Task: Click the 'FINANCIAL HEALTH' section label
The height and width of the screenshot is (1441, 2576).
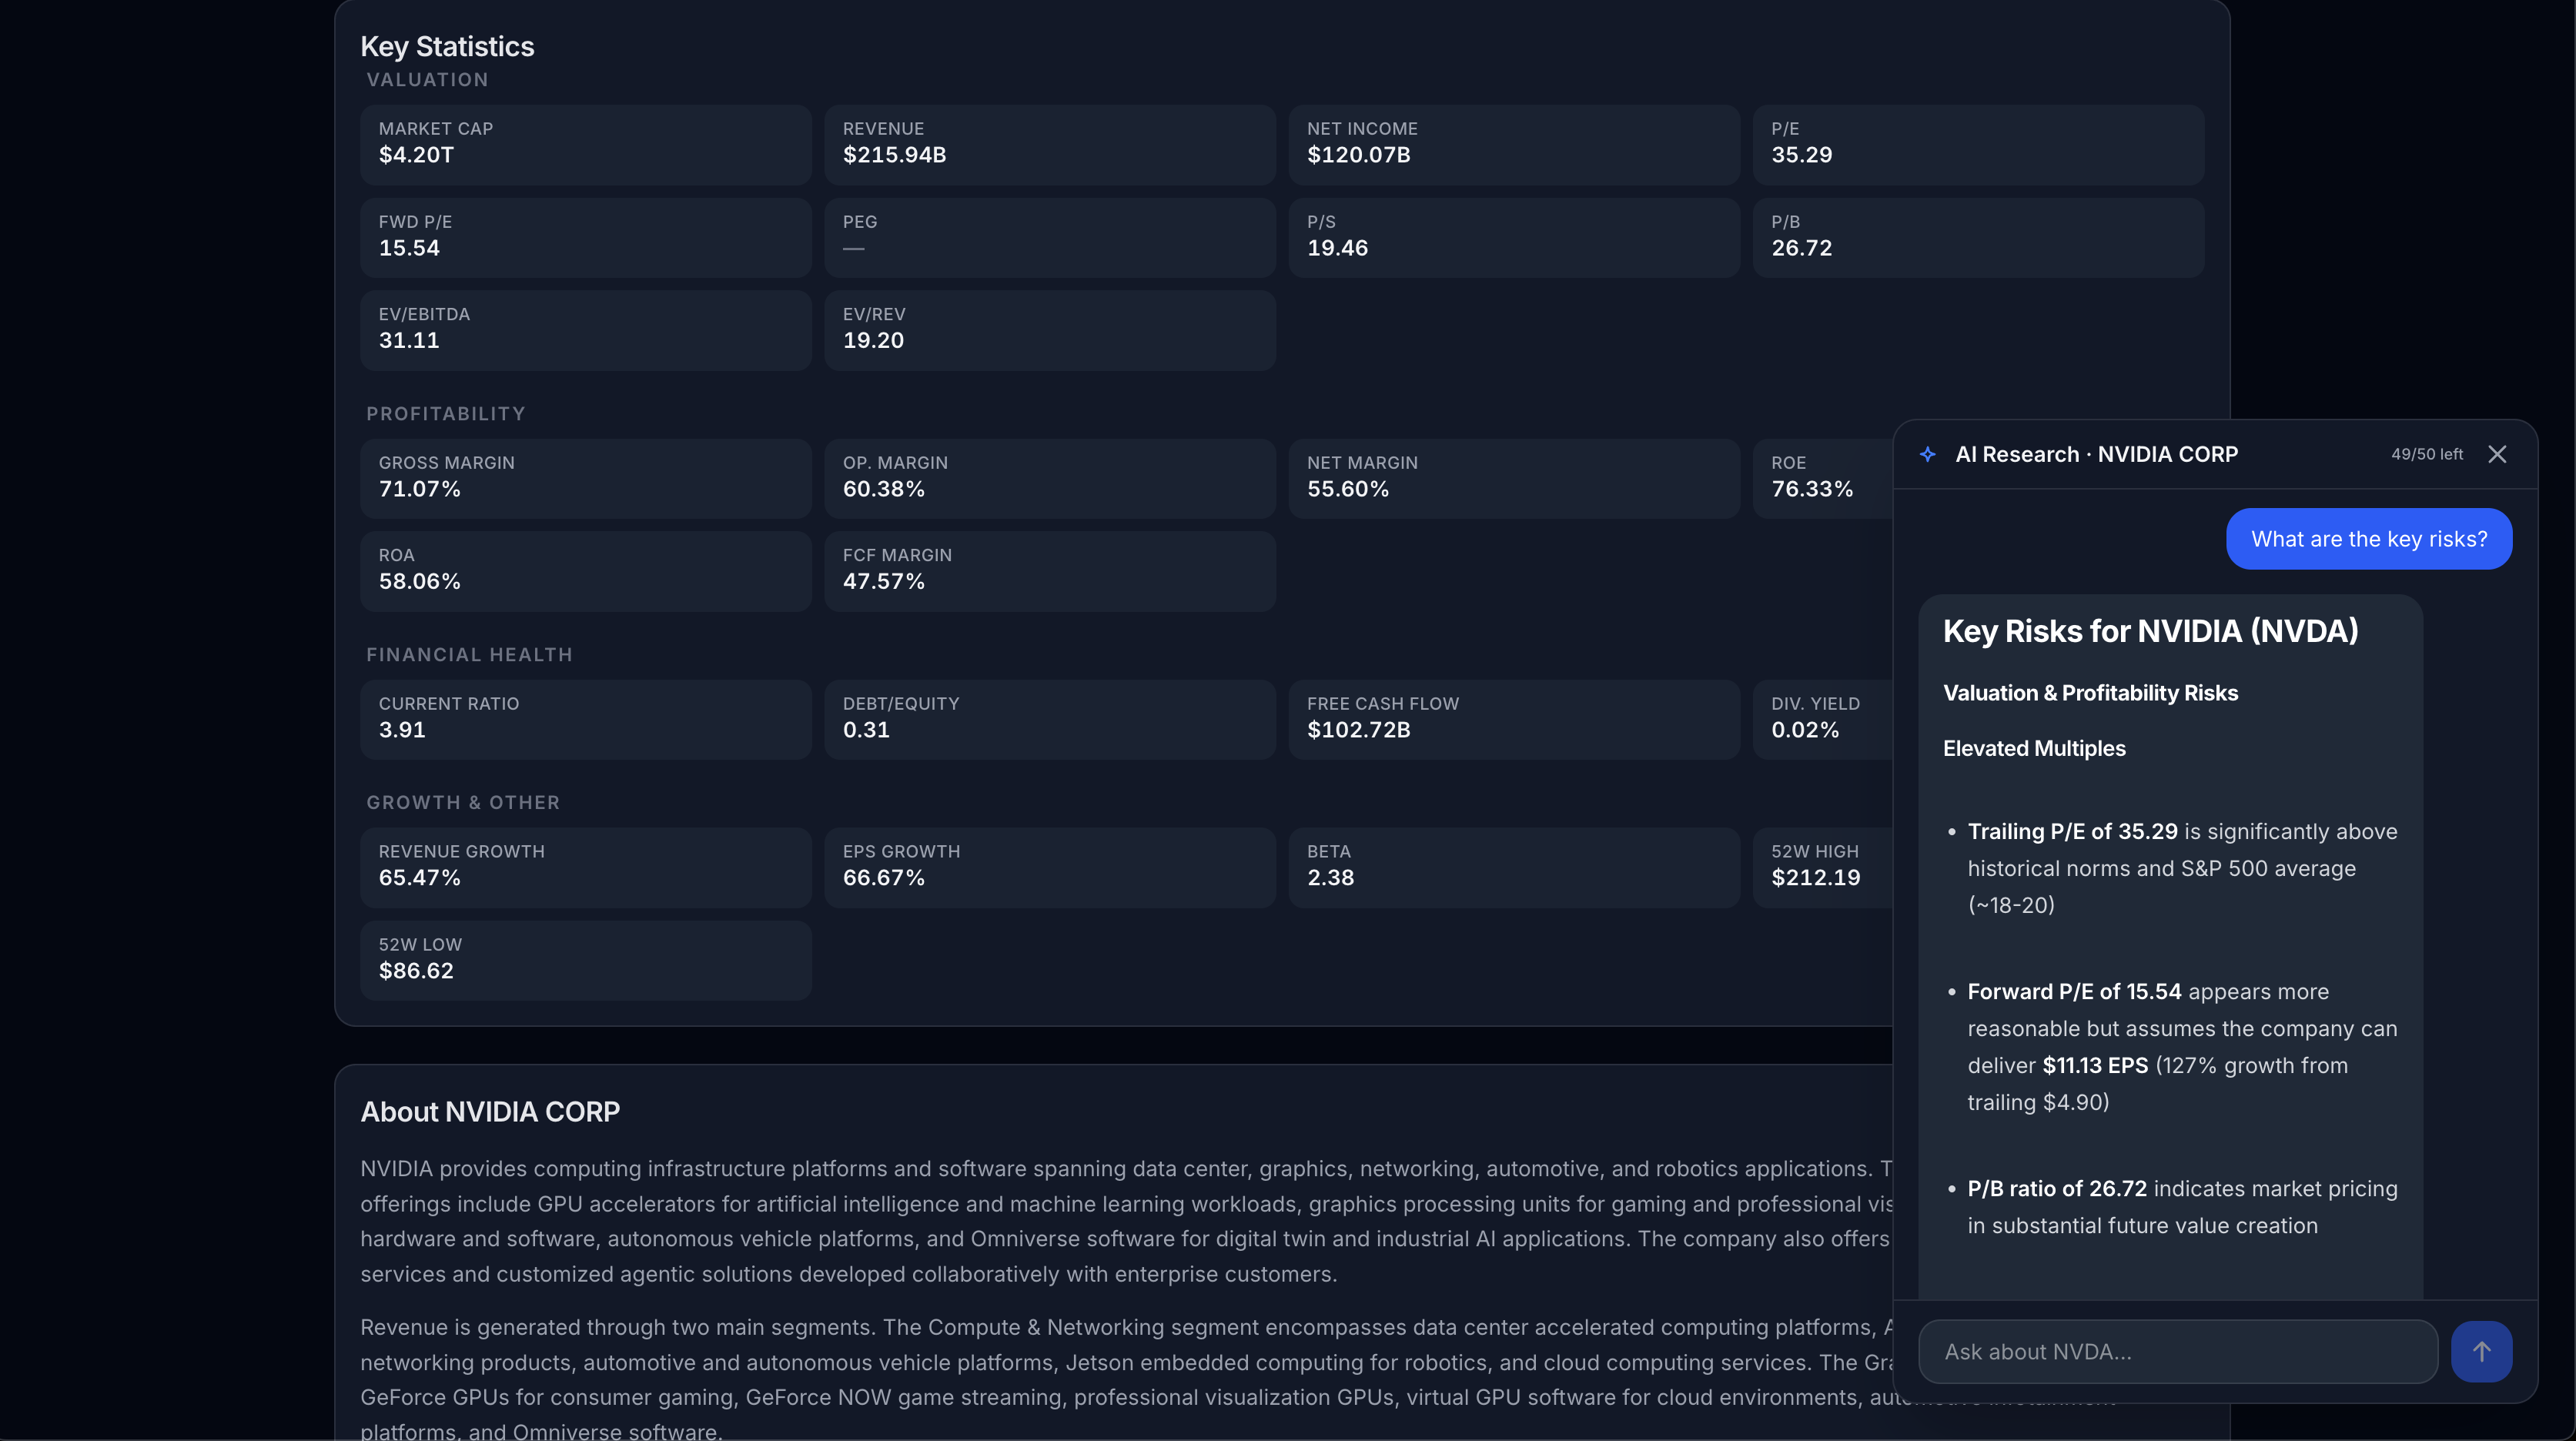Action: click(469, 655)
